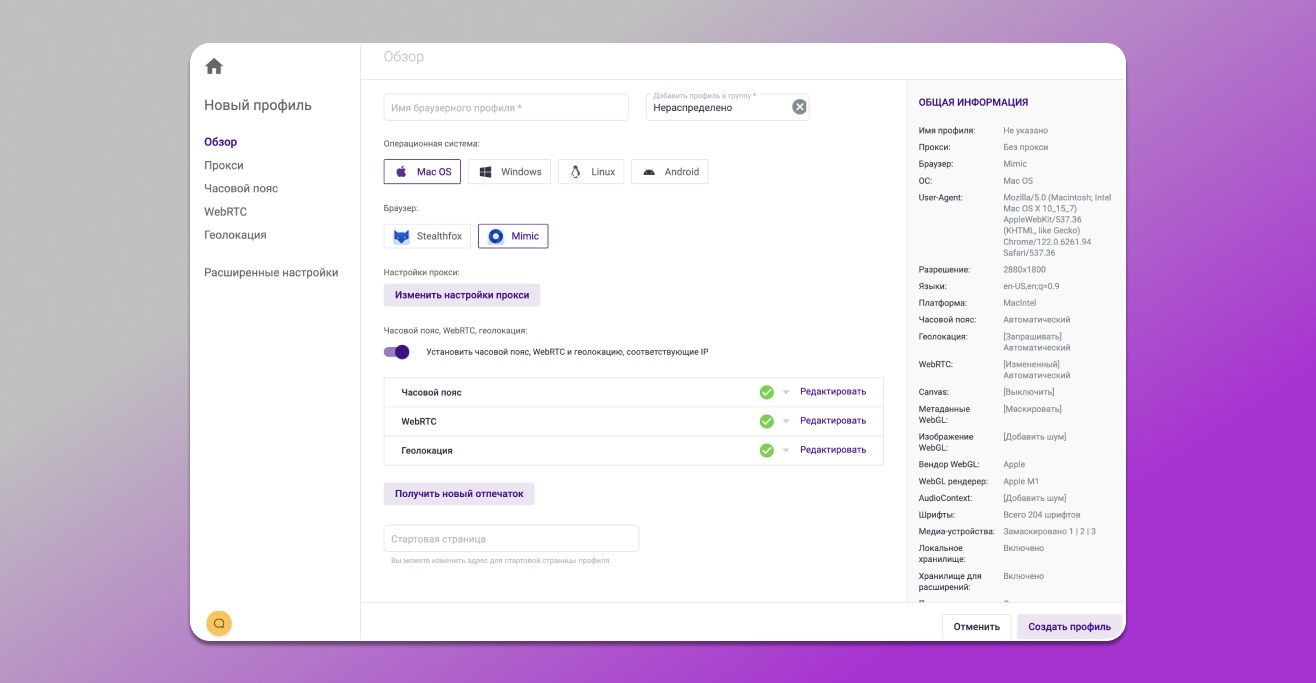
Task: Click the Стартовая страница input field
Action: pyautogui.click(x=511, y=539)
